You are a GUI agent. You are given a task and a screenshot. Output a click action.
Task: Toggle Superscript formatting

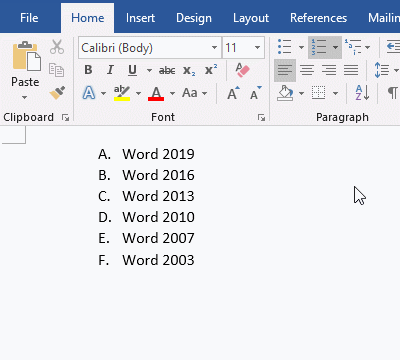(211, 70)
